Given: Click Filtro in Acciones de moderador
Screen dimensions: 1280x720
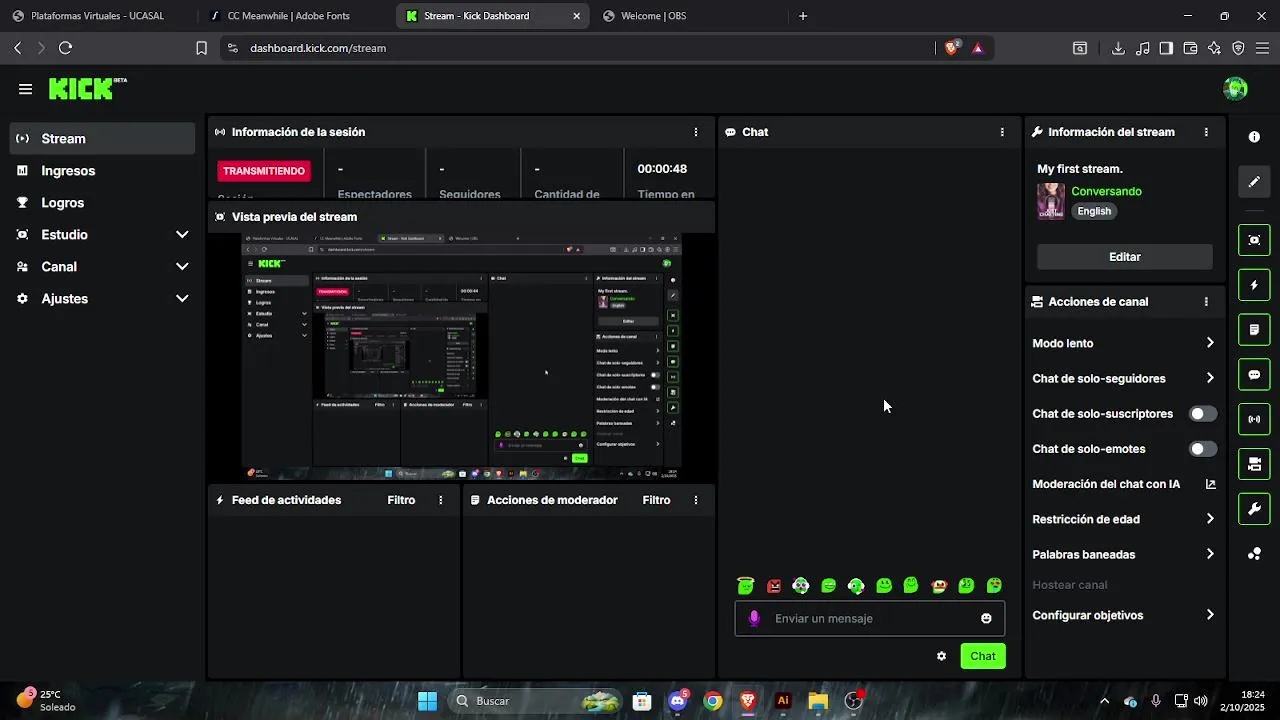Looking at the screenshot, I should pos(656,500).
